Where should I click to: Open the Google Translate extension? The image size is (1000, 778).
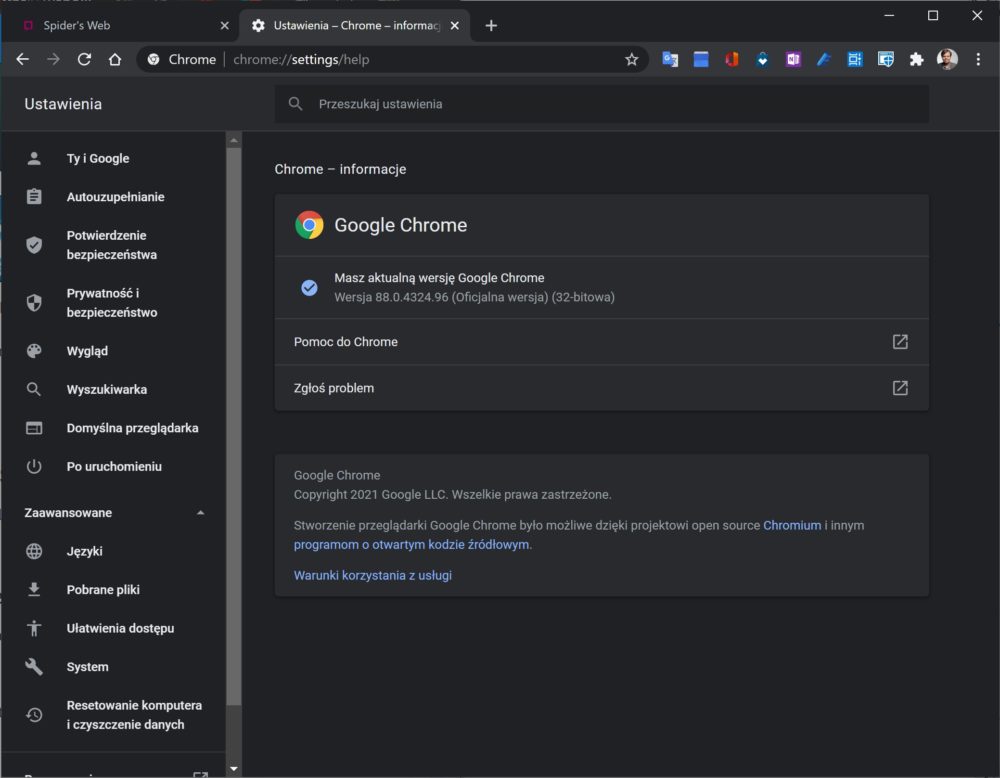point(670,59)
